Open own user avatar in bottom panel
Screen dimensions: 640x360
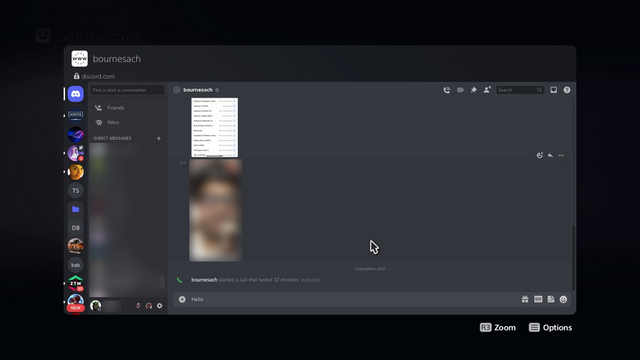pyautogui.click(x=96, y=306)
